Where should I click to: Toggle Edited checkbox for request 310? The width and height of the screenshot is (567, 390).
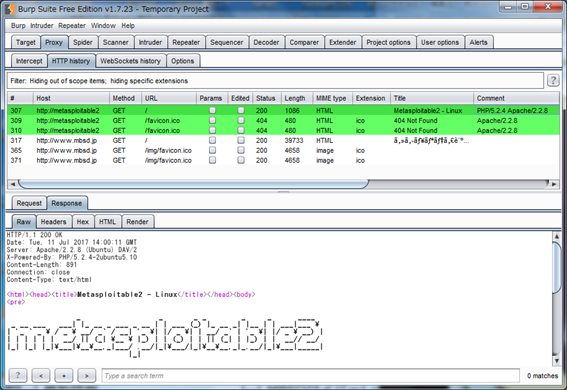click(241, 130)
